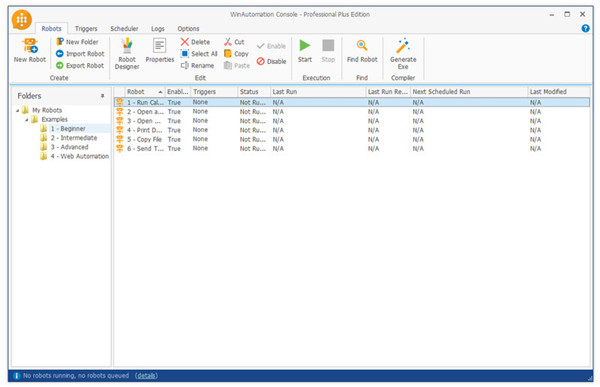Create a New Robot from ribbon
Viewport: 600px width, 387px height.
[x=29, y=50]
